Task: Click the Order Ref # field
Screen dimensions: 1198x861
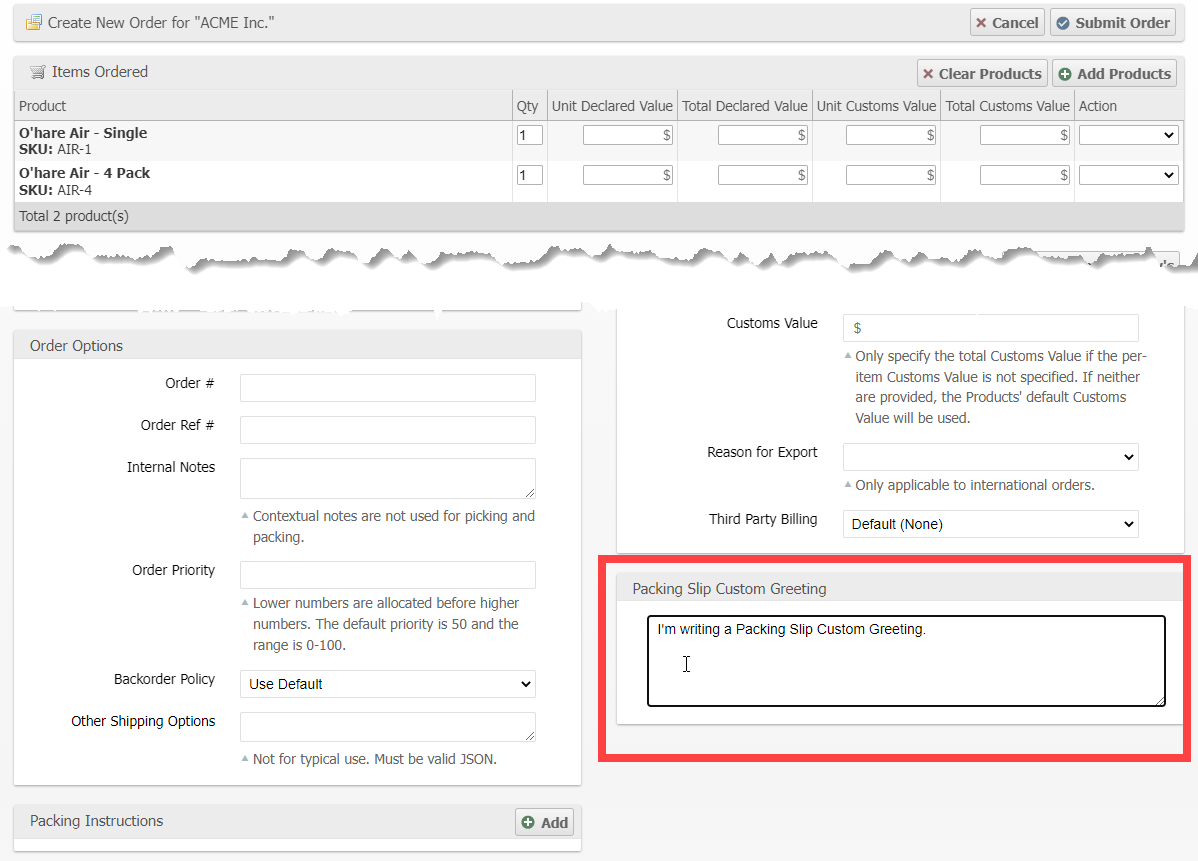Action: pyautogui.click(x=387, y=430)
